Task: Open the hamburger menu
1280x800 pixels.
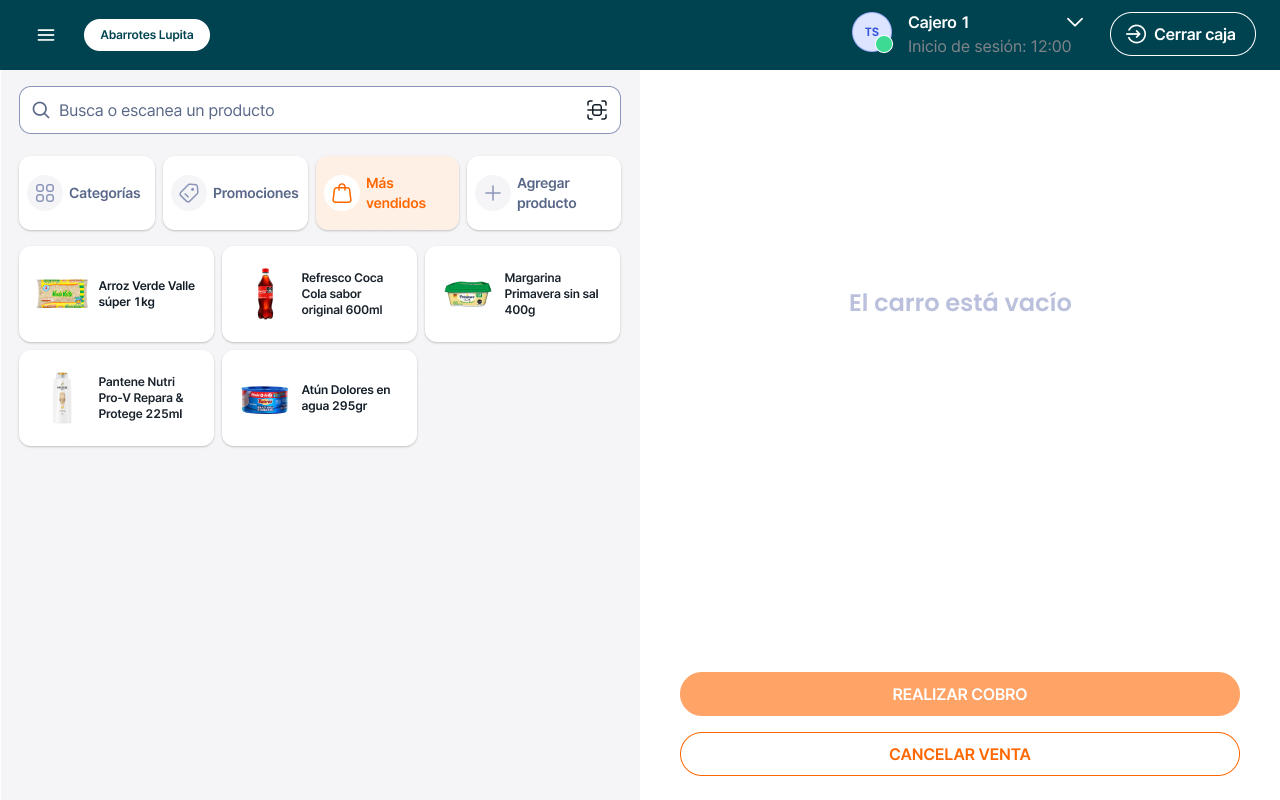Action: [46, 35]
